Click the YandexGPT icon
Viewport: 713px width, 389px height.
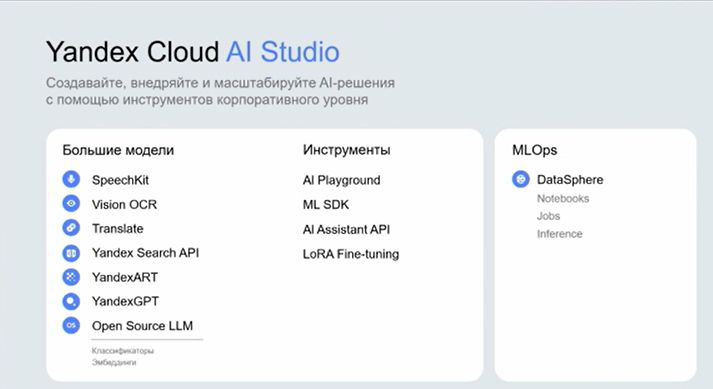71,301
